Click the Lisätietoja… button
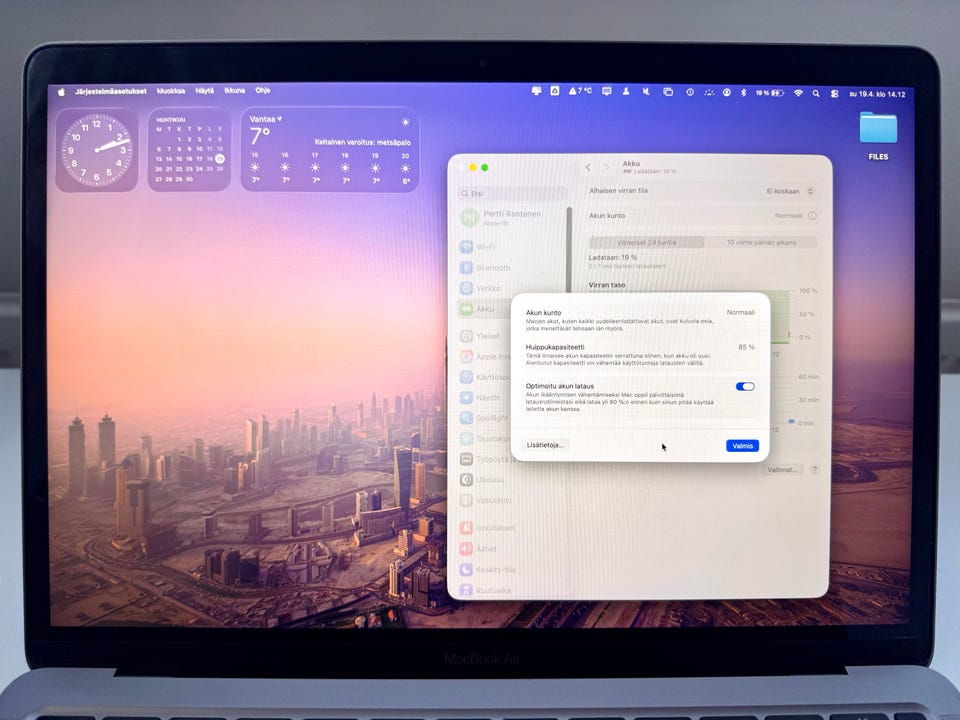The width and height of the screenshot is (960, 720). (545, 444)
